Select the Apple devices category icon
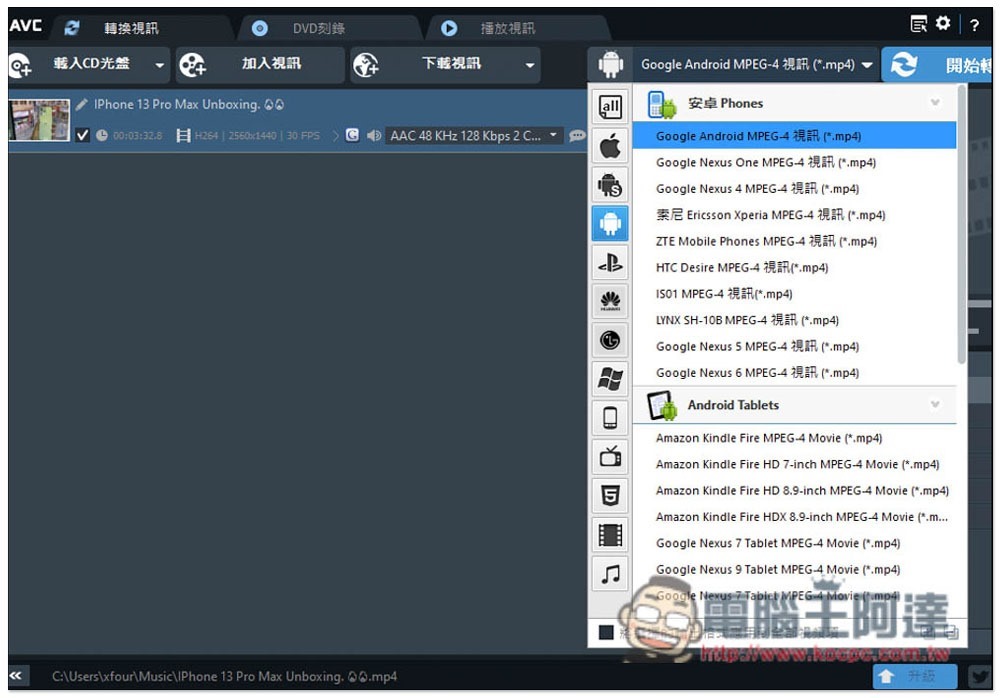Viewport: 1000px width, 698px height. click(610, 146)
